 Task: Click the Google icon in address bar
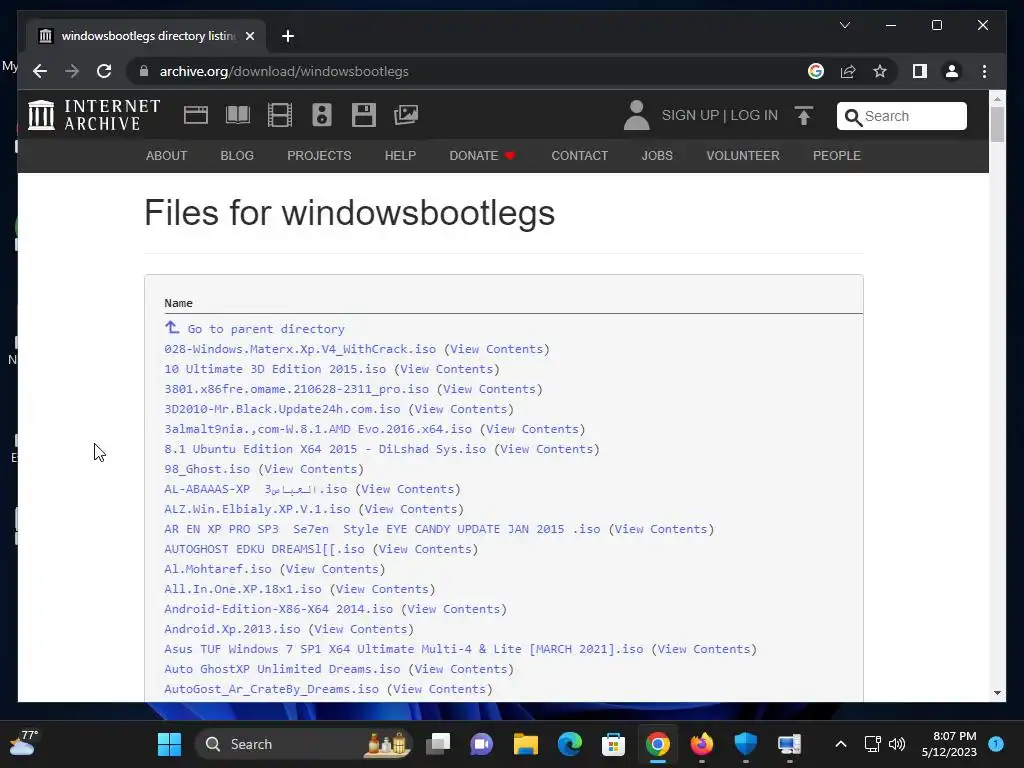point(816,71)
